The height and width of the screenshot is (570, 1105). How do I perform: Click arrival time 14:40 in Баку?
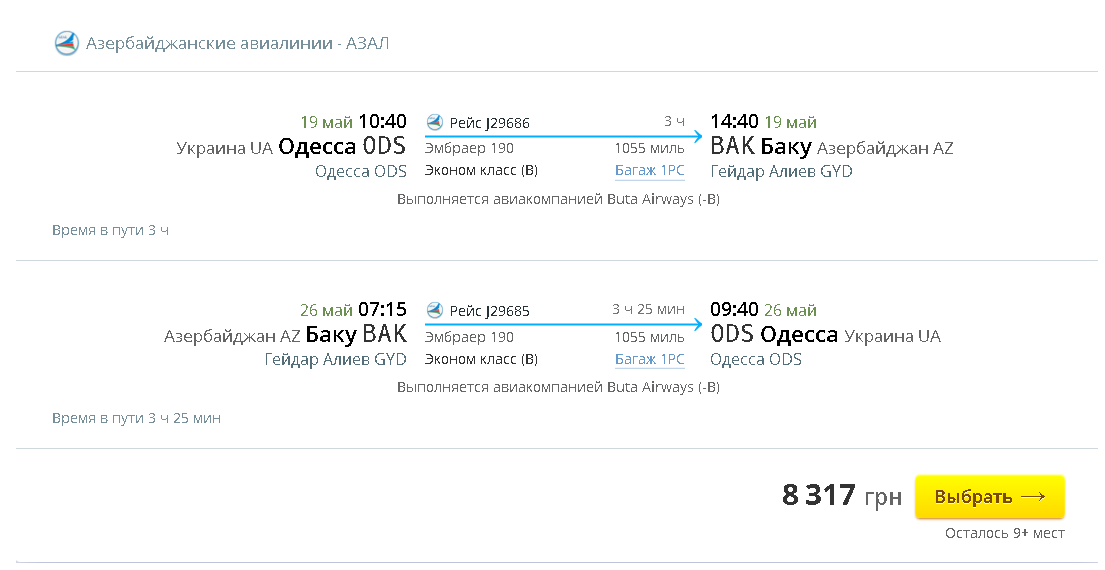pos(734,122)
